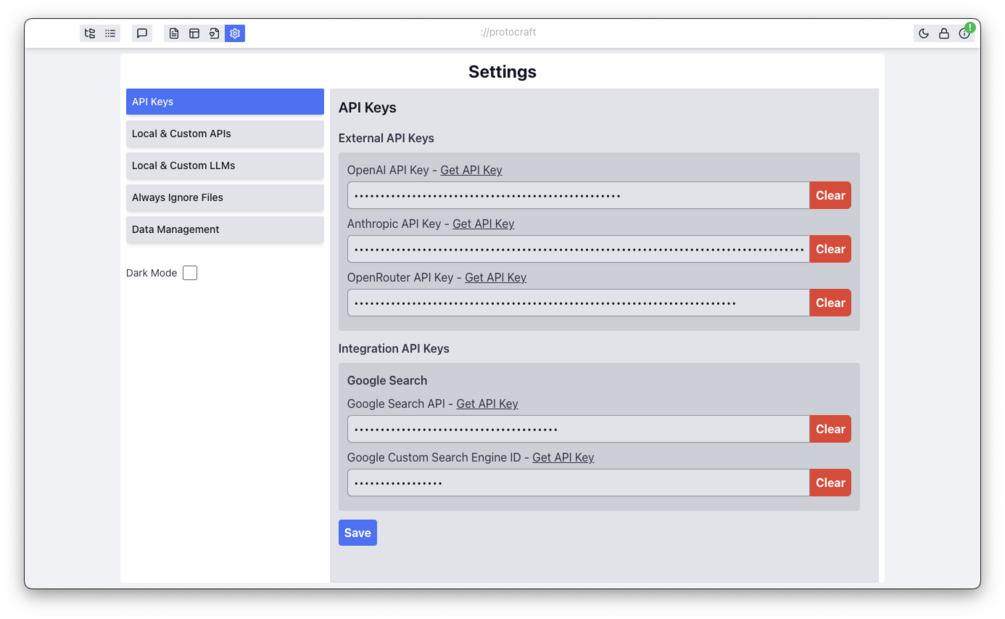The width and height of the screenshot is (1005, 619).
Task: Open the info icon with green alert
Action: [964, 33]
